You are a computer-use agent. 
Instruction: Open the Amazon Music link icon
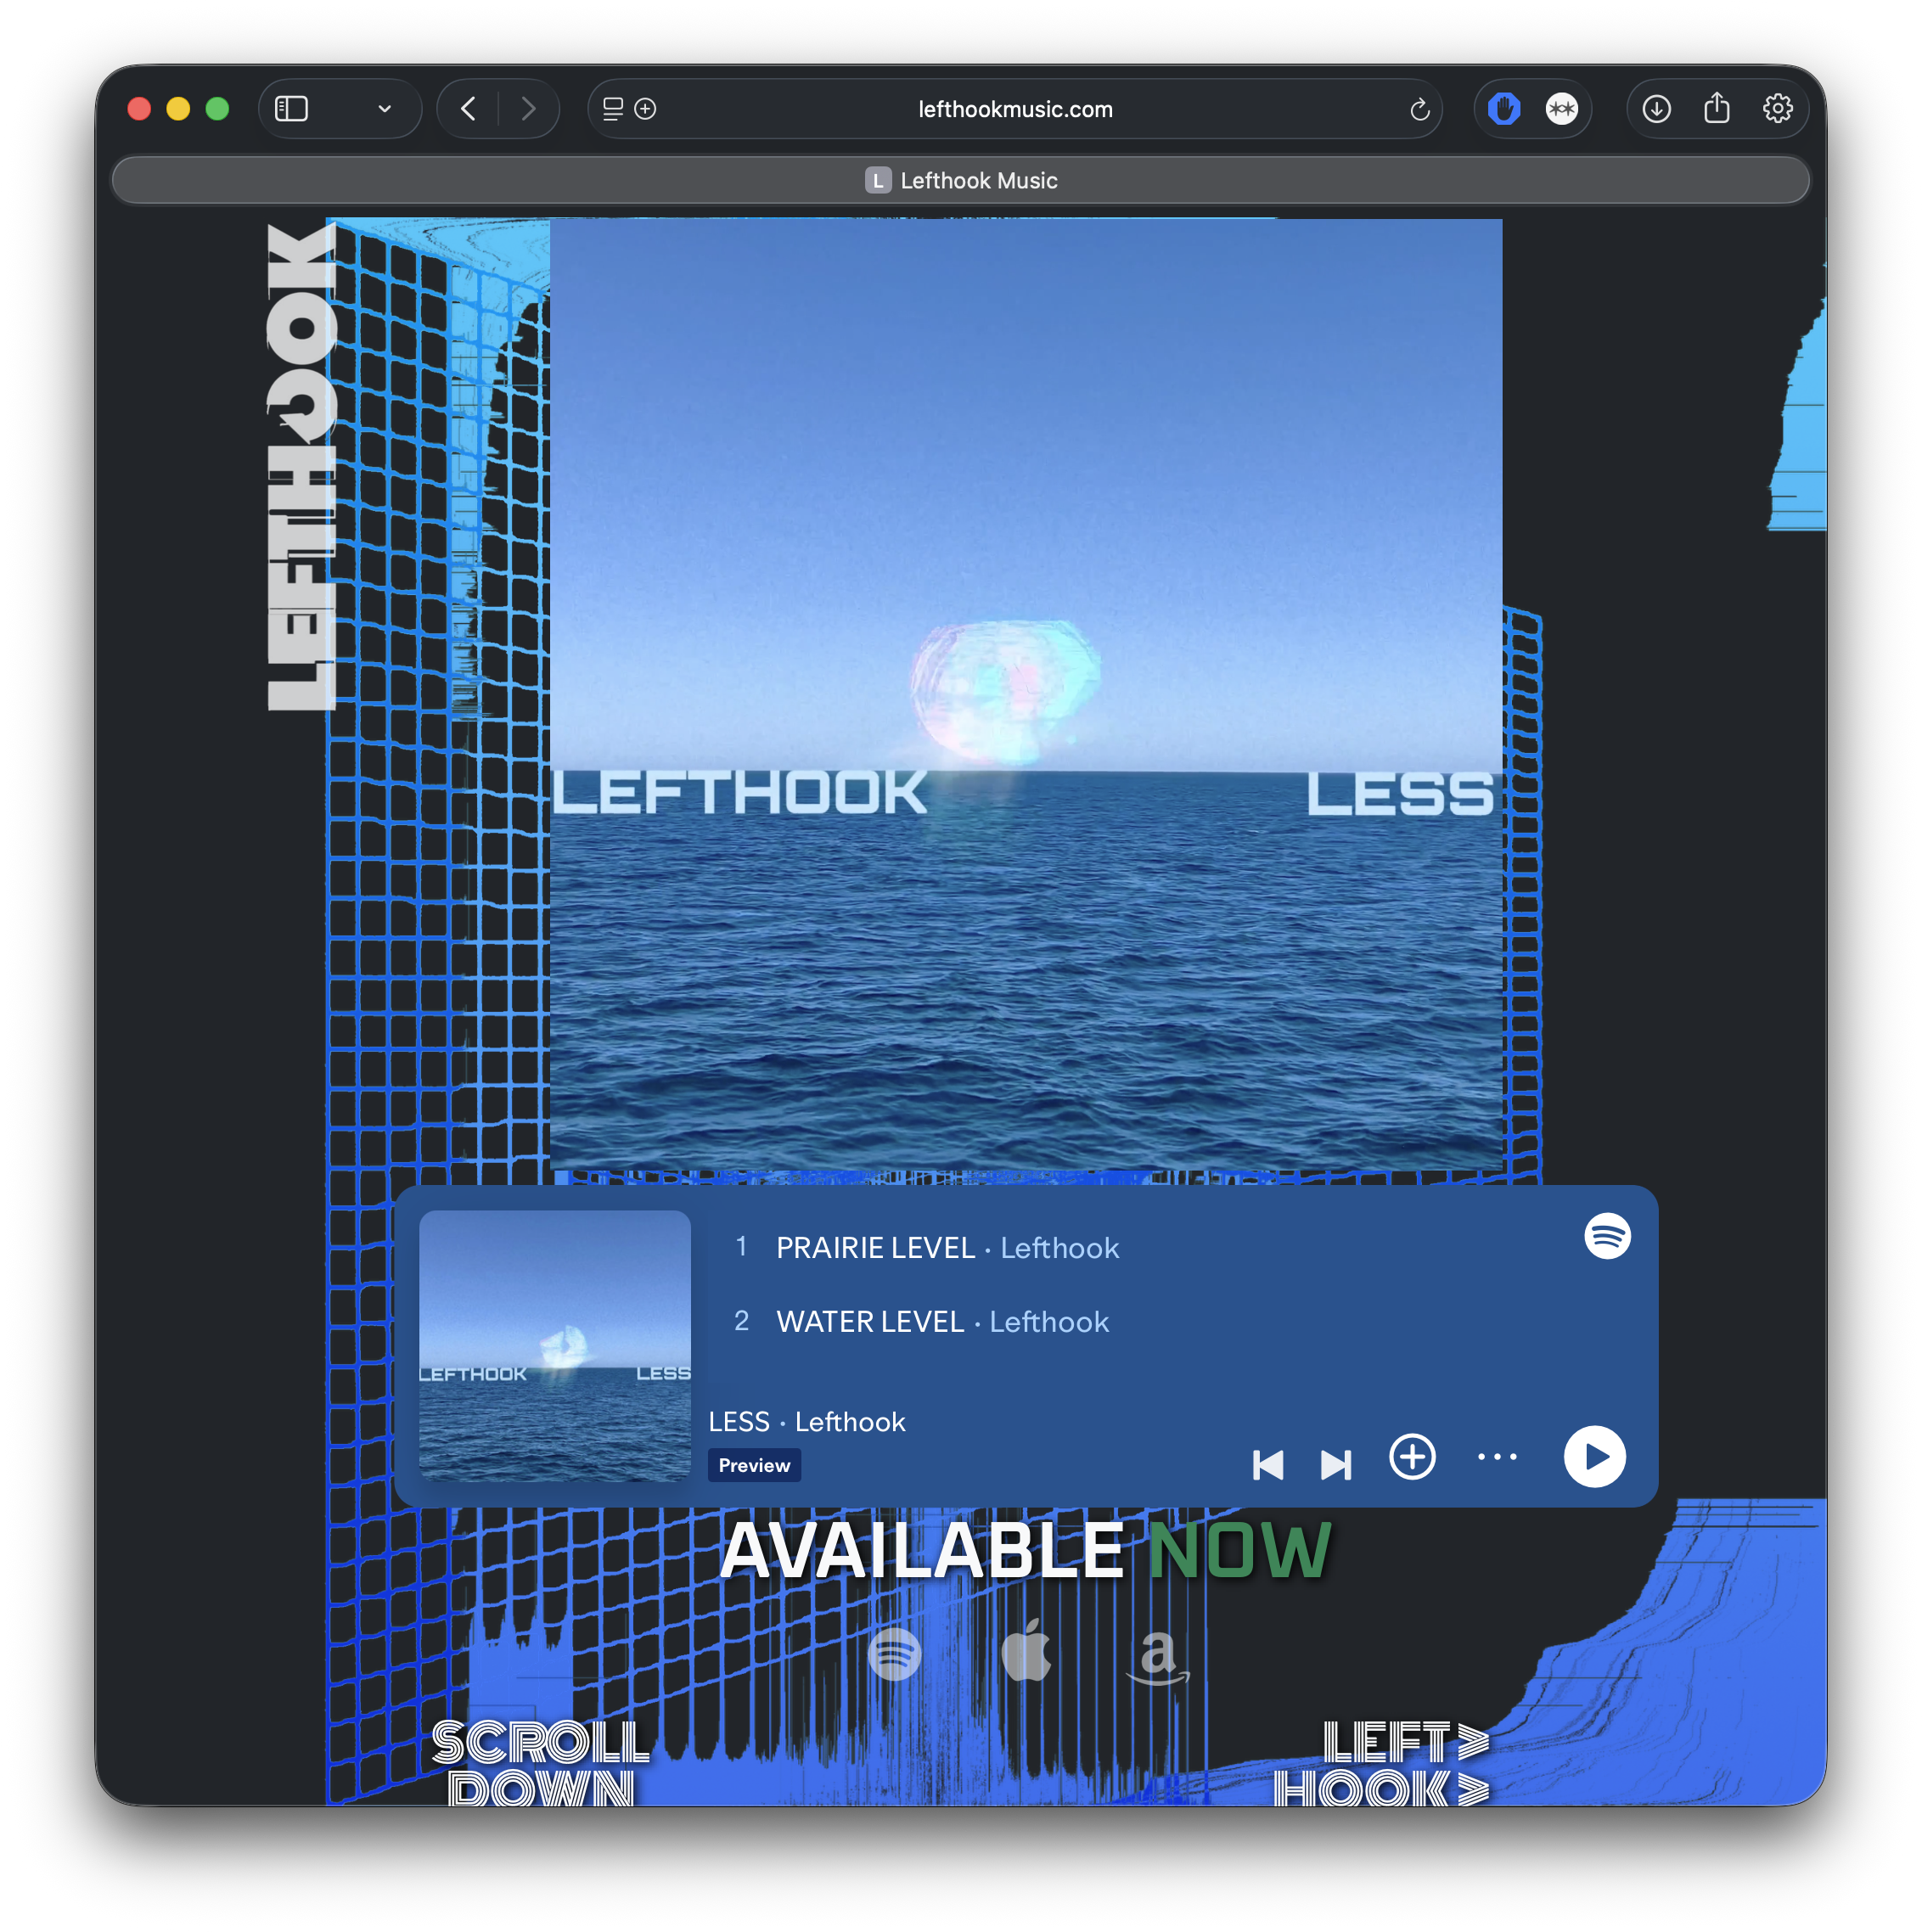pyautogui.click(x=1158, y=1656)
